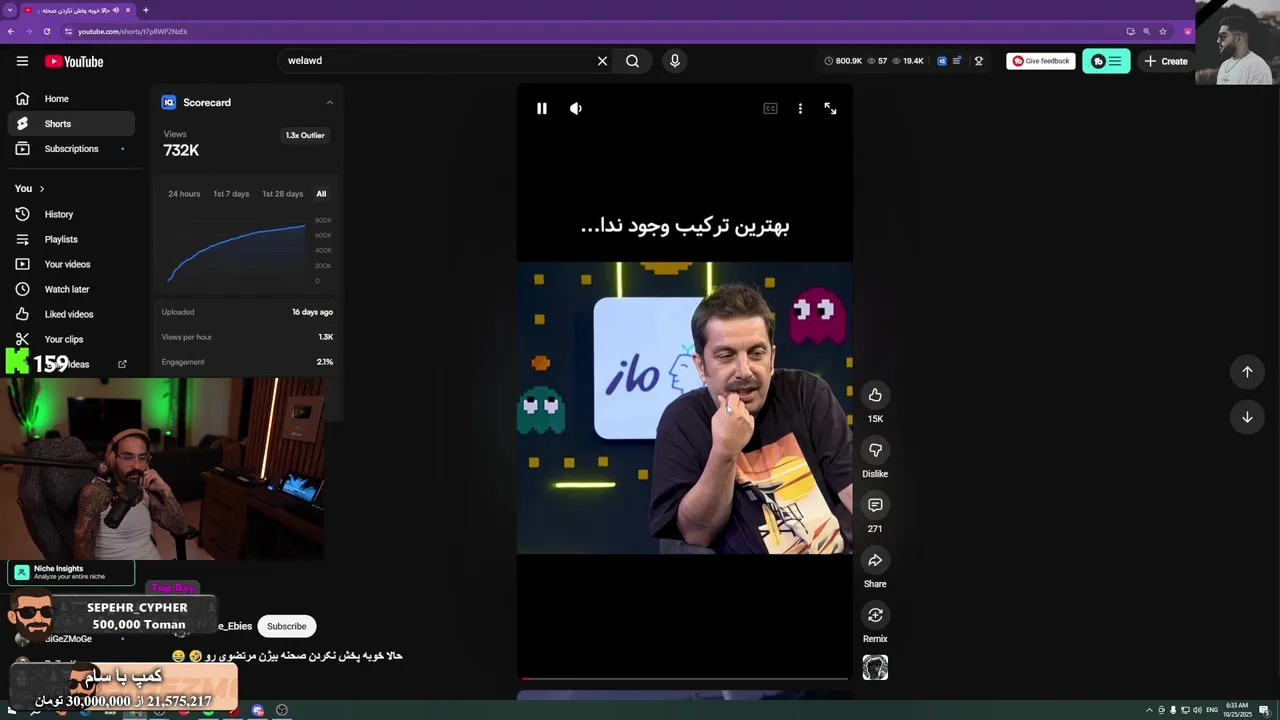This screenshot has height=720, width=1280.
Task: Subscribe to the Shorts channel
Action: coord(286,626)
